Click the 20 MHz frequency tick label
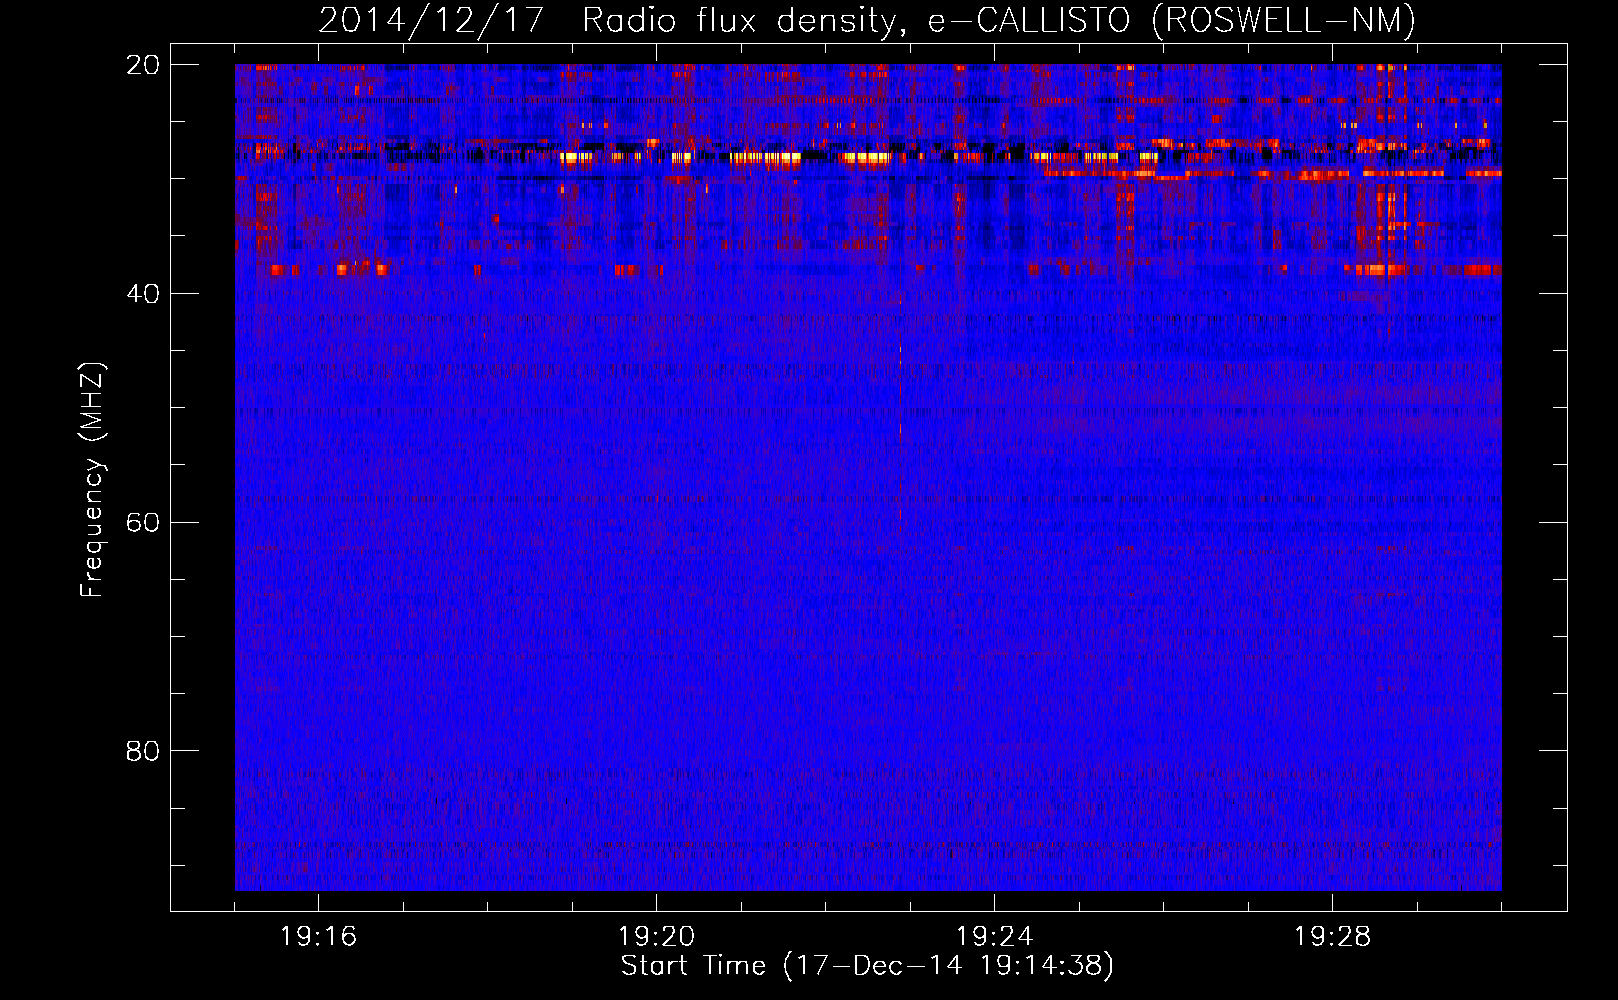Screen dimensions: 1618x1000 tap(143, 65)
